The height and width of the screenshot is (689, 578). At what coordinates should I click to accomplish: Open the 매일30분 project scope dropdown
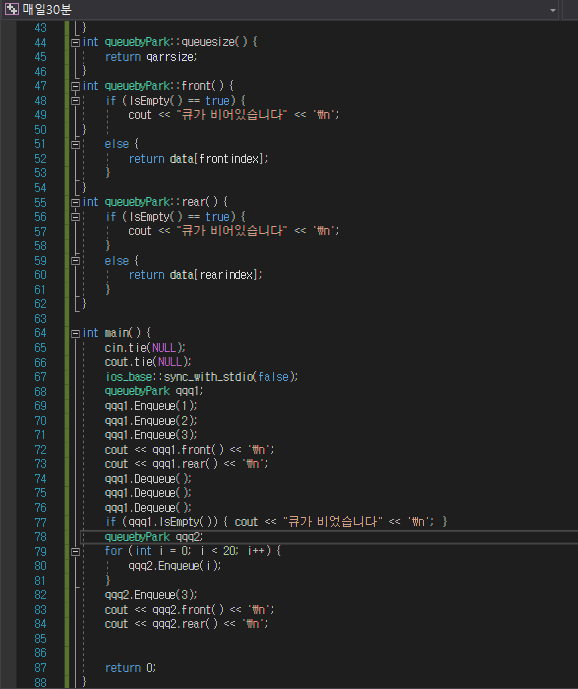point(280,9)
